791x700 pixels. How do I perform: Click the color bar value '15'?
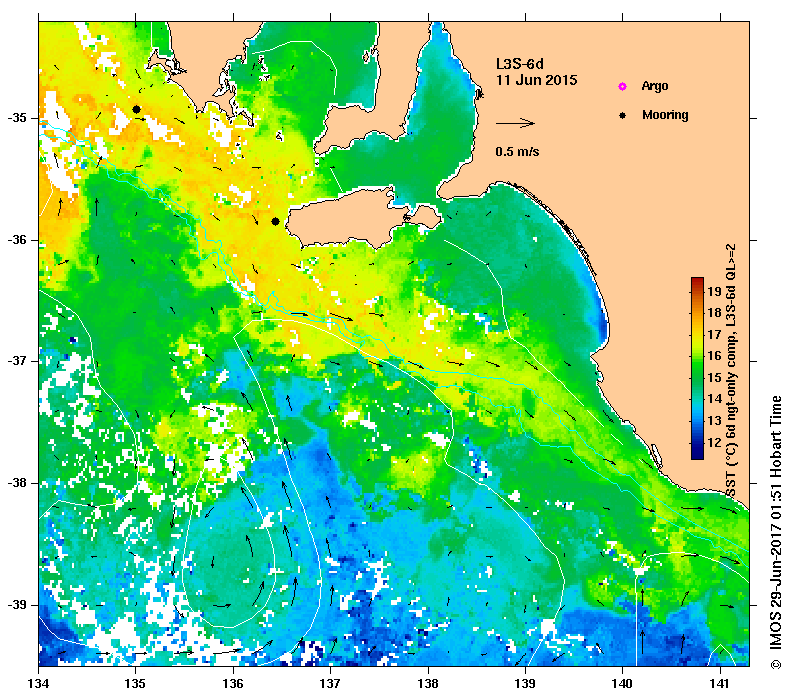[714, 377]
